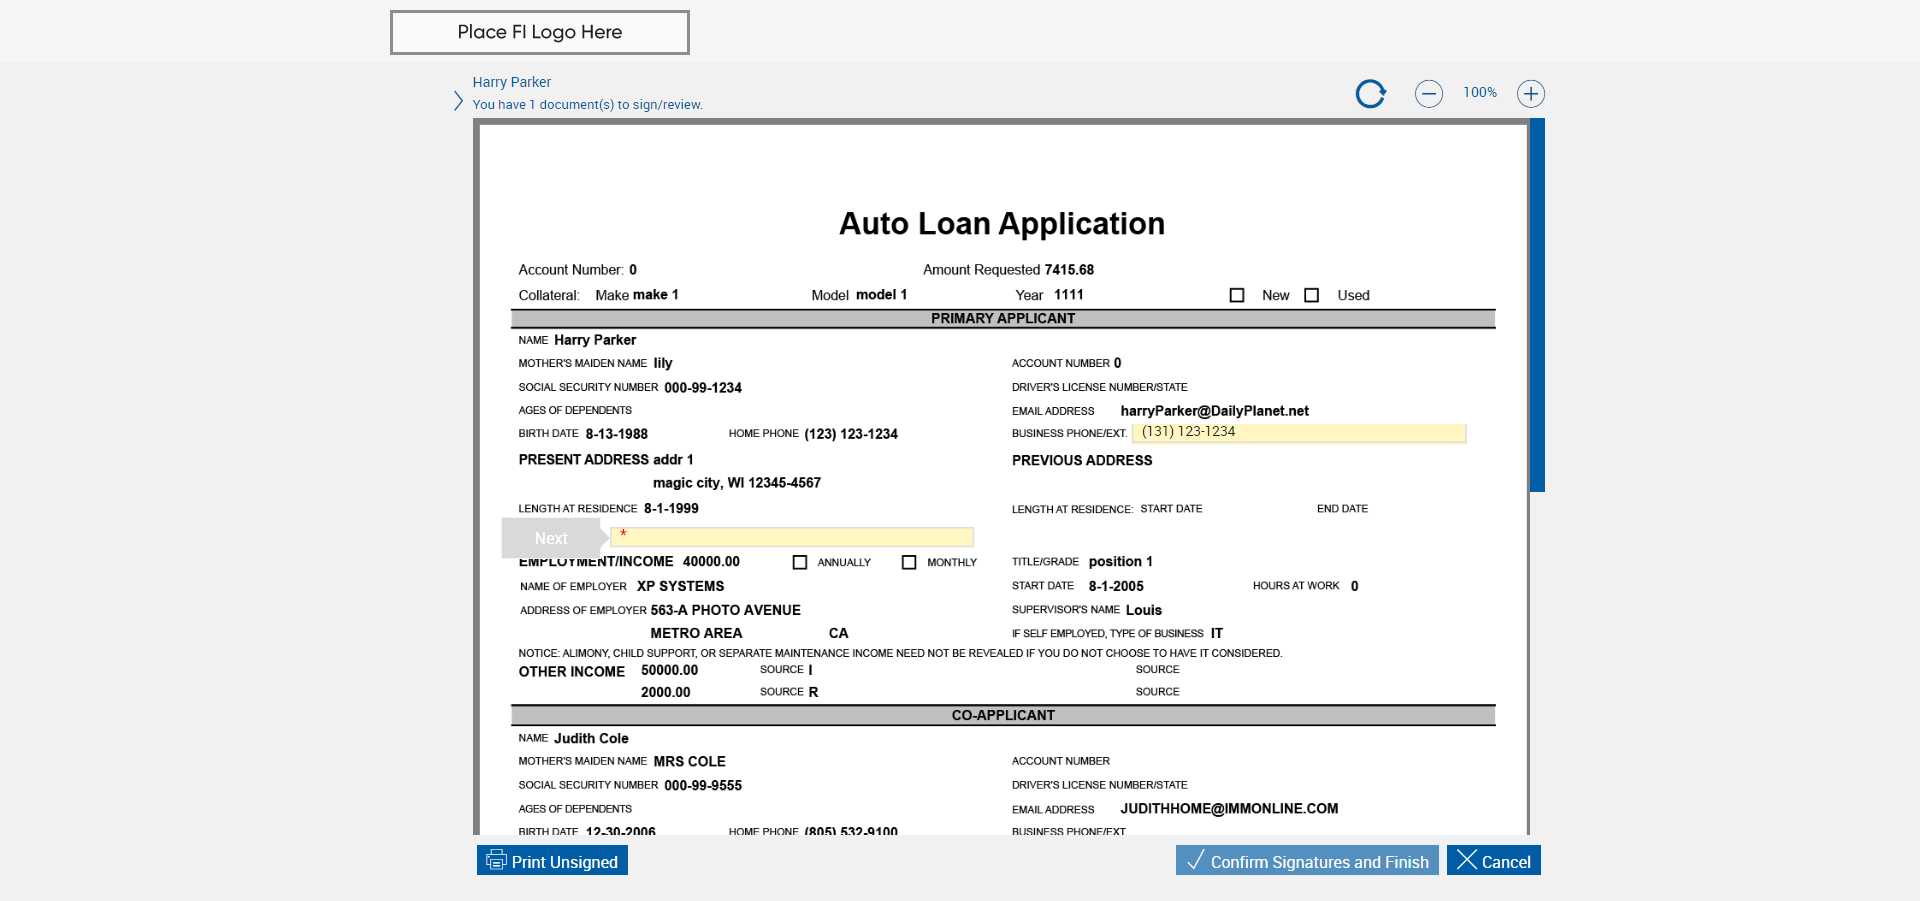This screenshot has width=1920, height=901.
Task: Zoom in with the plus icon
Action: click(x=1531, y=94)
